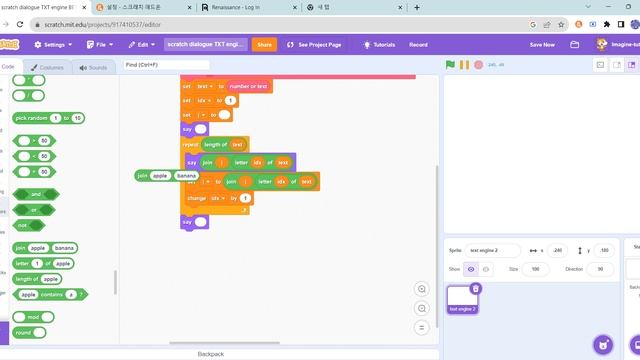Click the Record button in the menu bar
Viewport: 640px width, 360px height.
pyautogui.click(x=418, y=44)
